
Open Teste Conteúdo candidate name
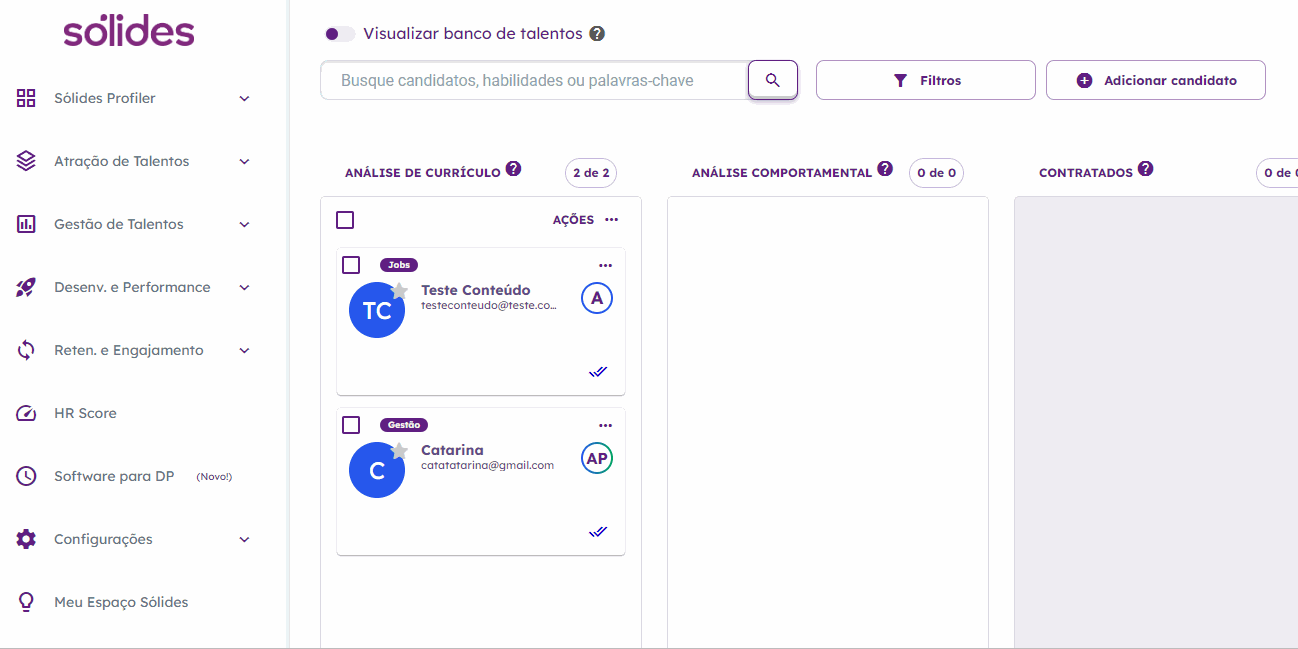pyautogui.click(x=476, y=290)
